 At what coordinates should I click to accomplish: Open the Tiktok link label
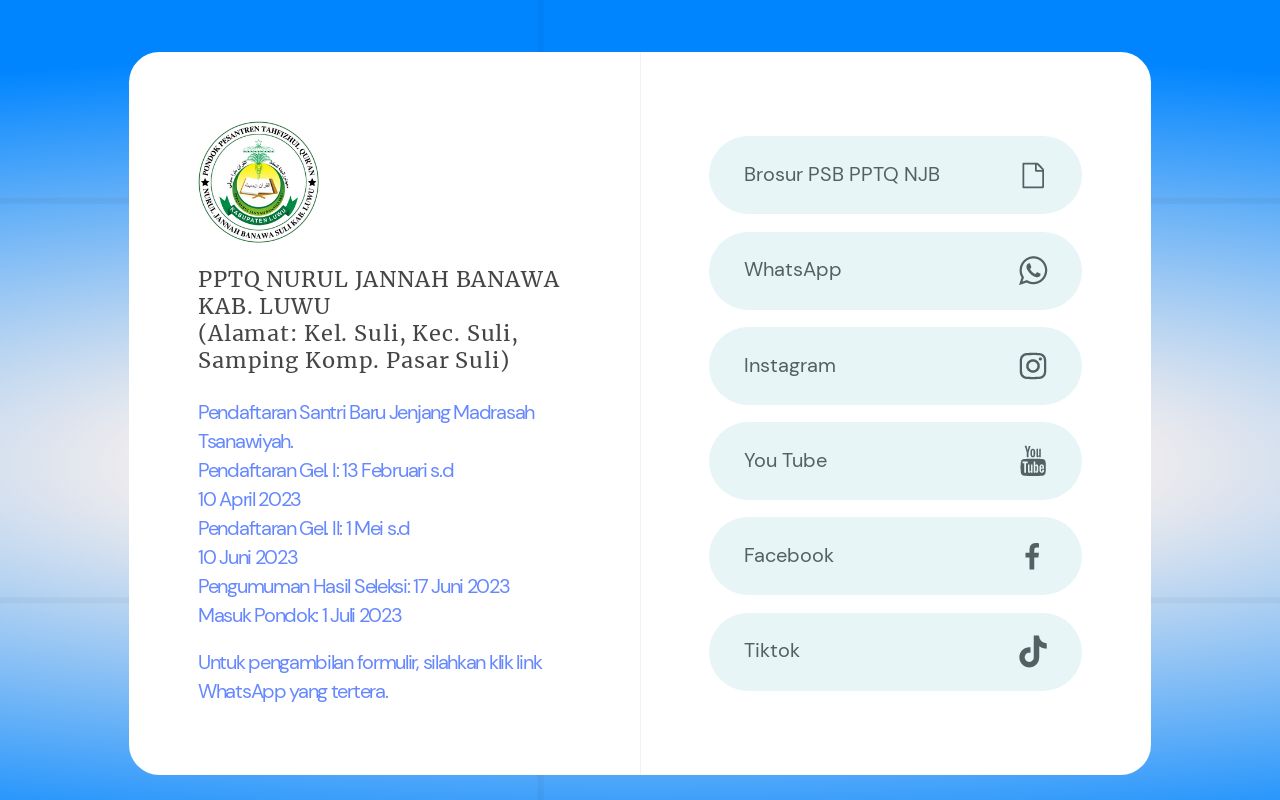(771, 651)
